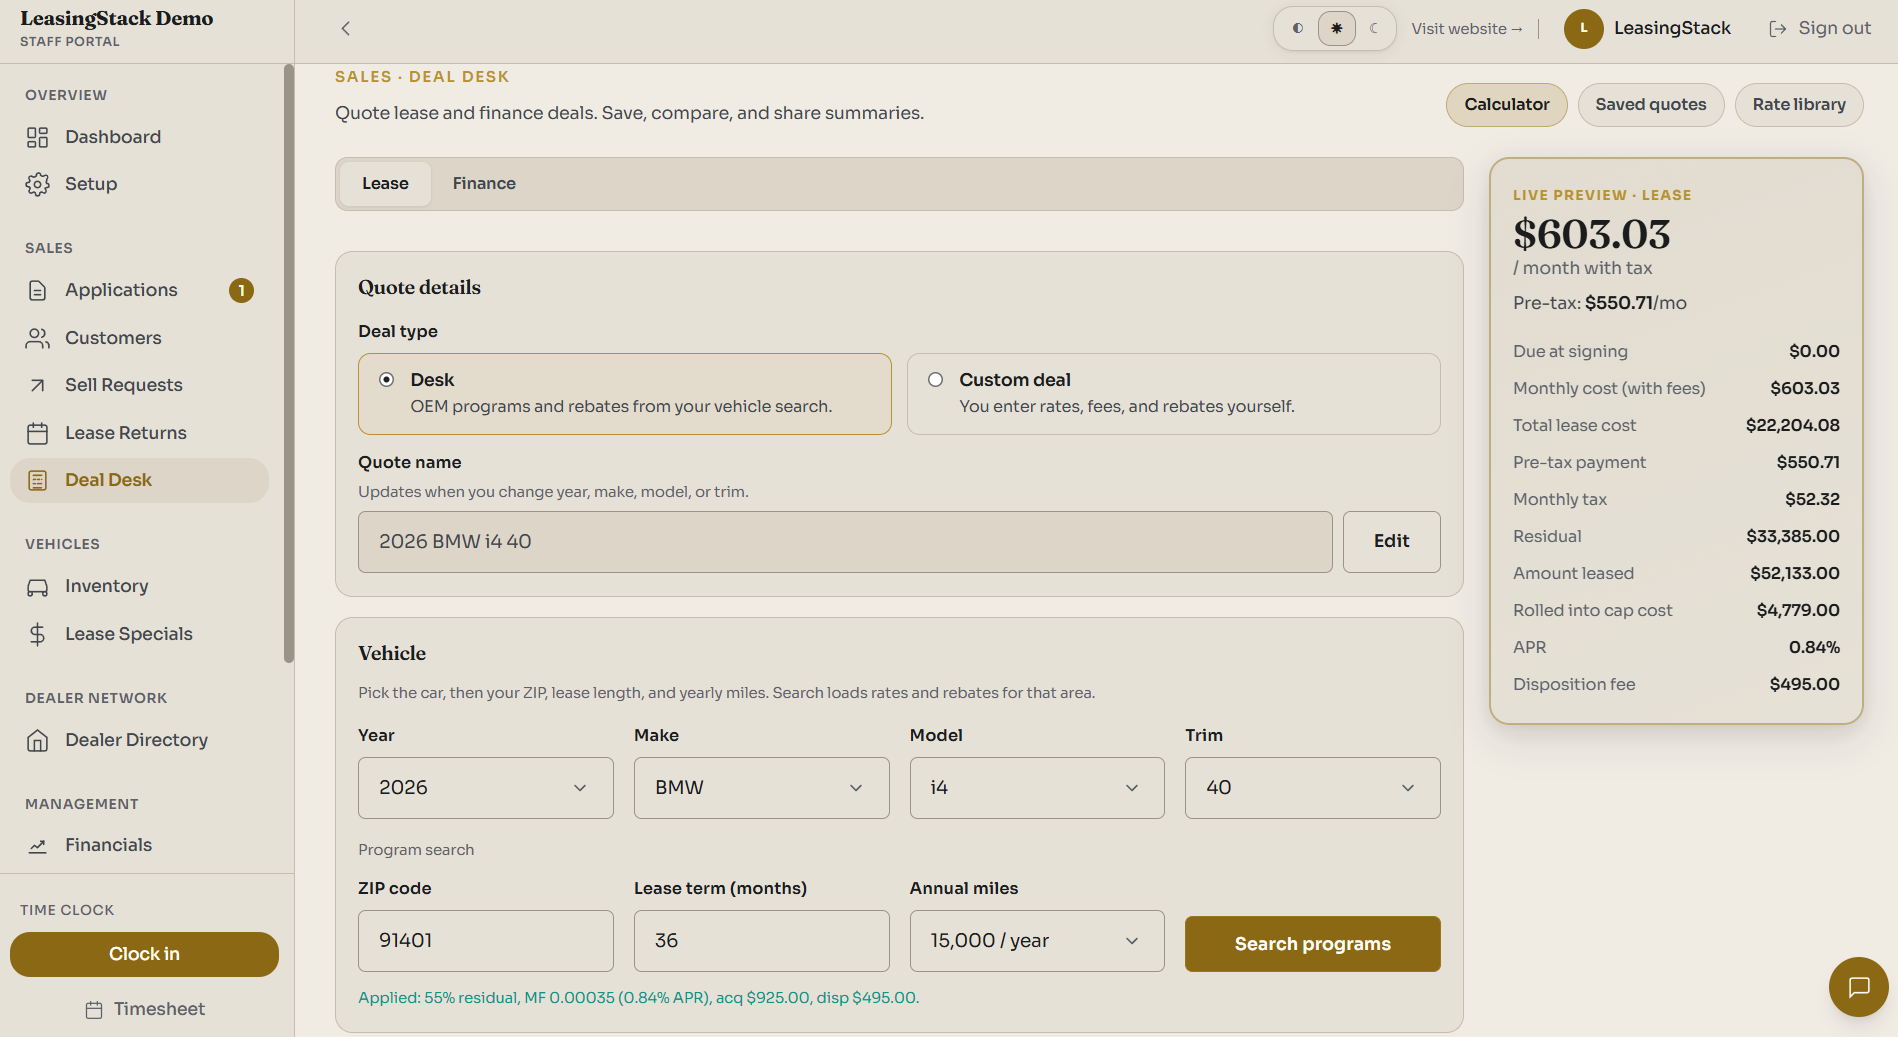The height and width of the screenshot is (1037, 1898).
Task: Open the Saved quotes tab
Action: (x=1651, y=105)
